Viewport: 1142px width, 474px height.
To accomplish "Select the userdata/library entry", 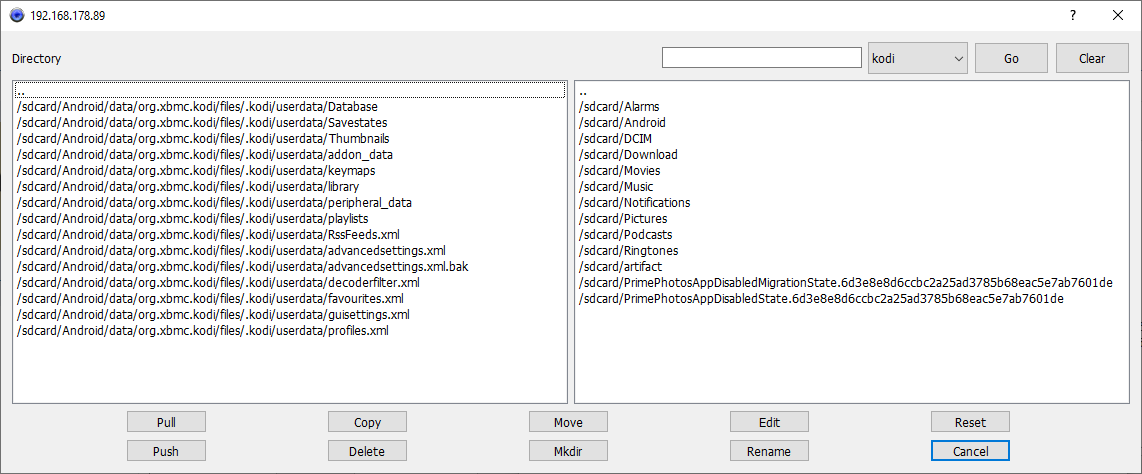I will [x=290, y=187].
